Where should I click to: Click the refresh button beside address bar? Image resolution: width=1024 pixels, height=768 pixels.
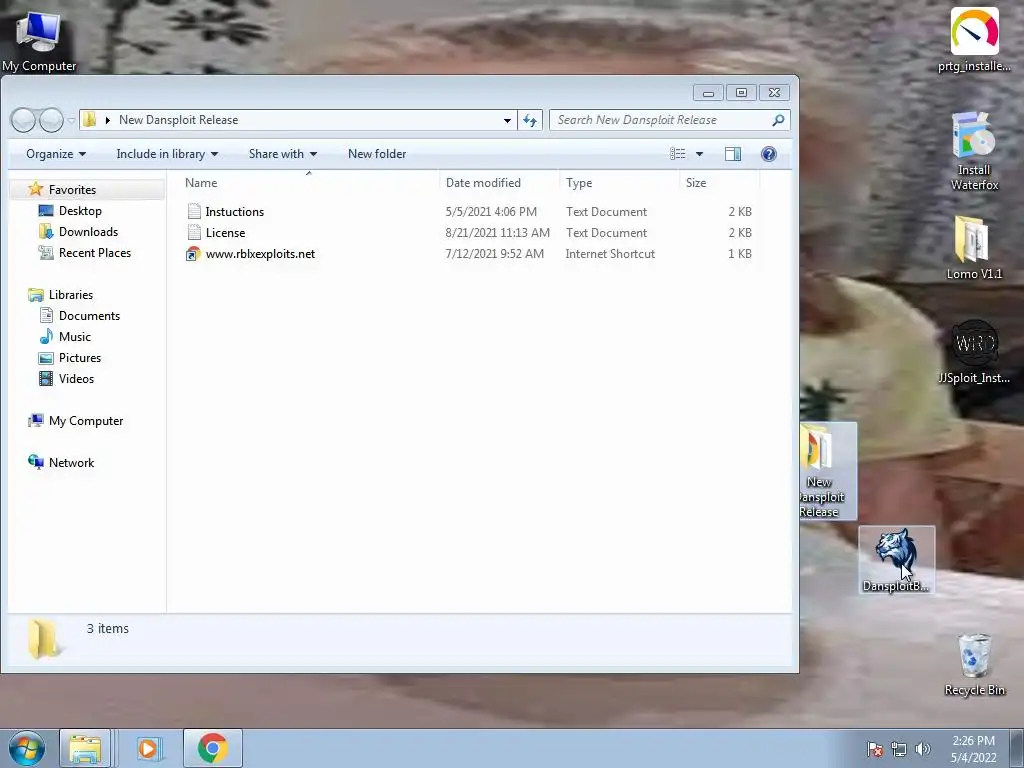[x=530, y=120]
